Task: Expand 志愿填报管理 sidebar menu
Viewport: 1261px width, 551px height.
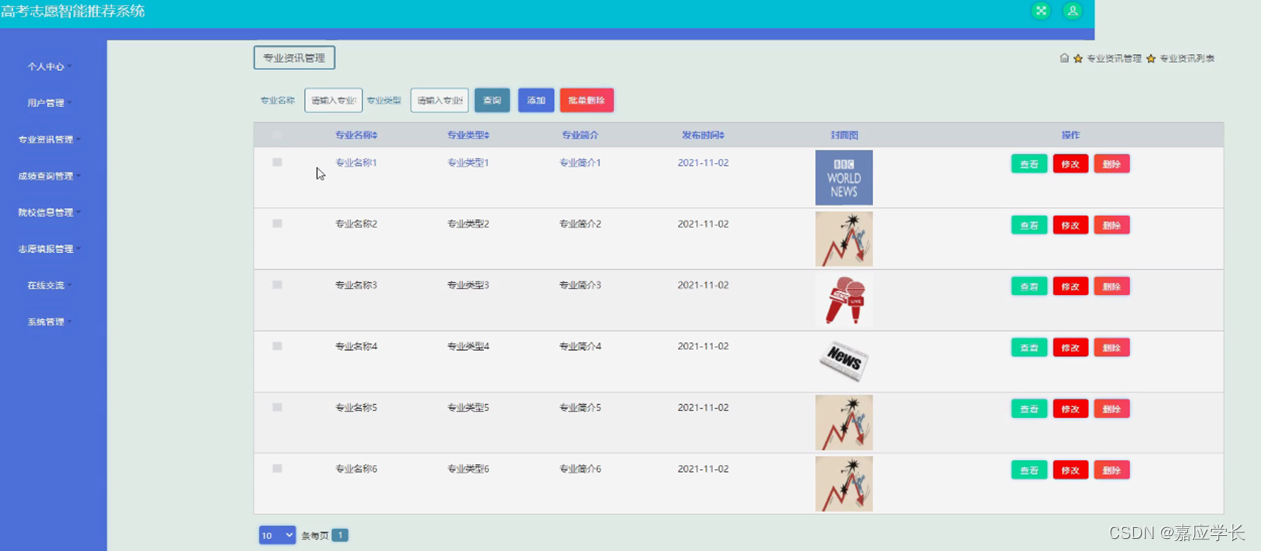Action: tap(50, 249)
